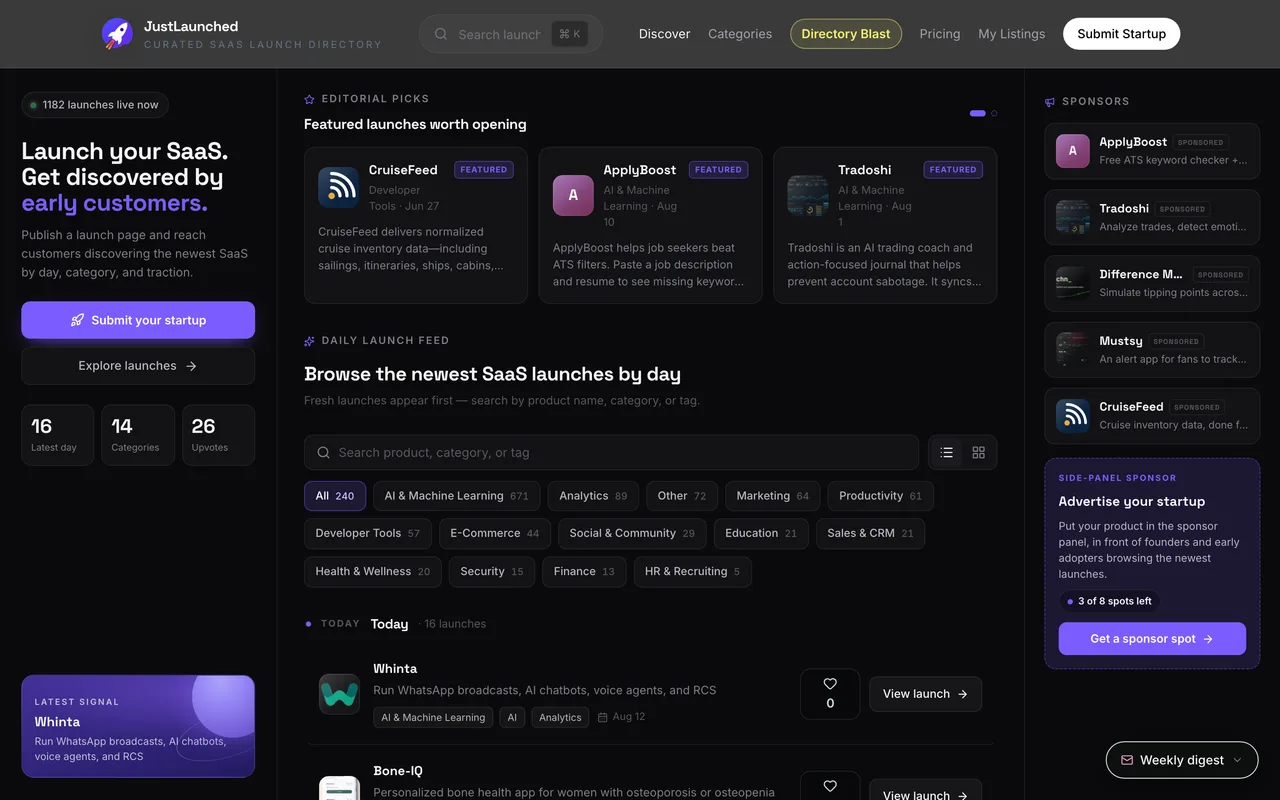This screenshot has height=800, width=1280.
Task: Click the JustLaunched rocket logo
Action: pos(117,34)
